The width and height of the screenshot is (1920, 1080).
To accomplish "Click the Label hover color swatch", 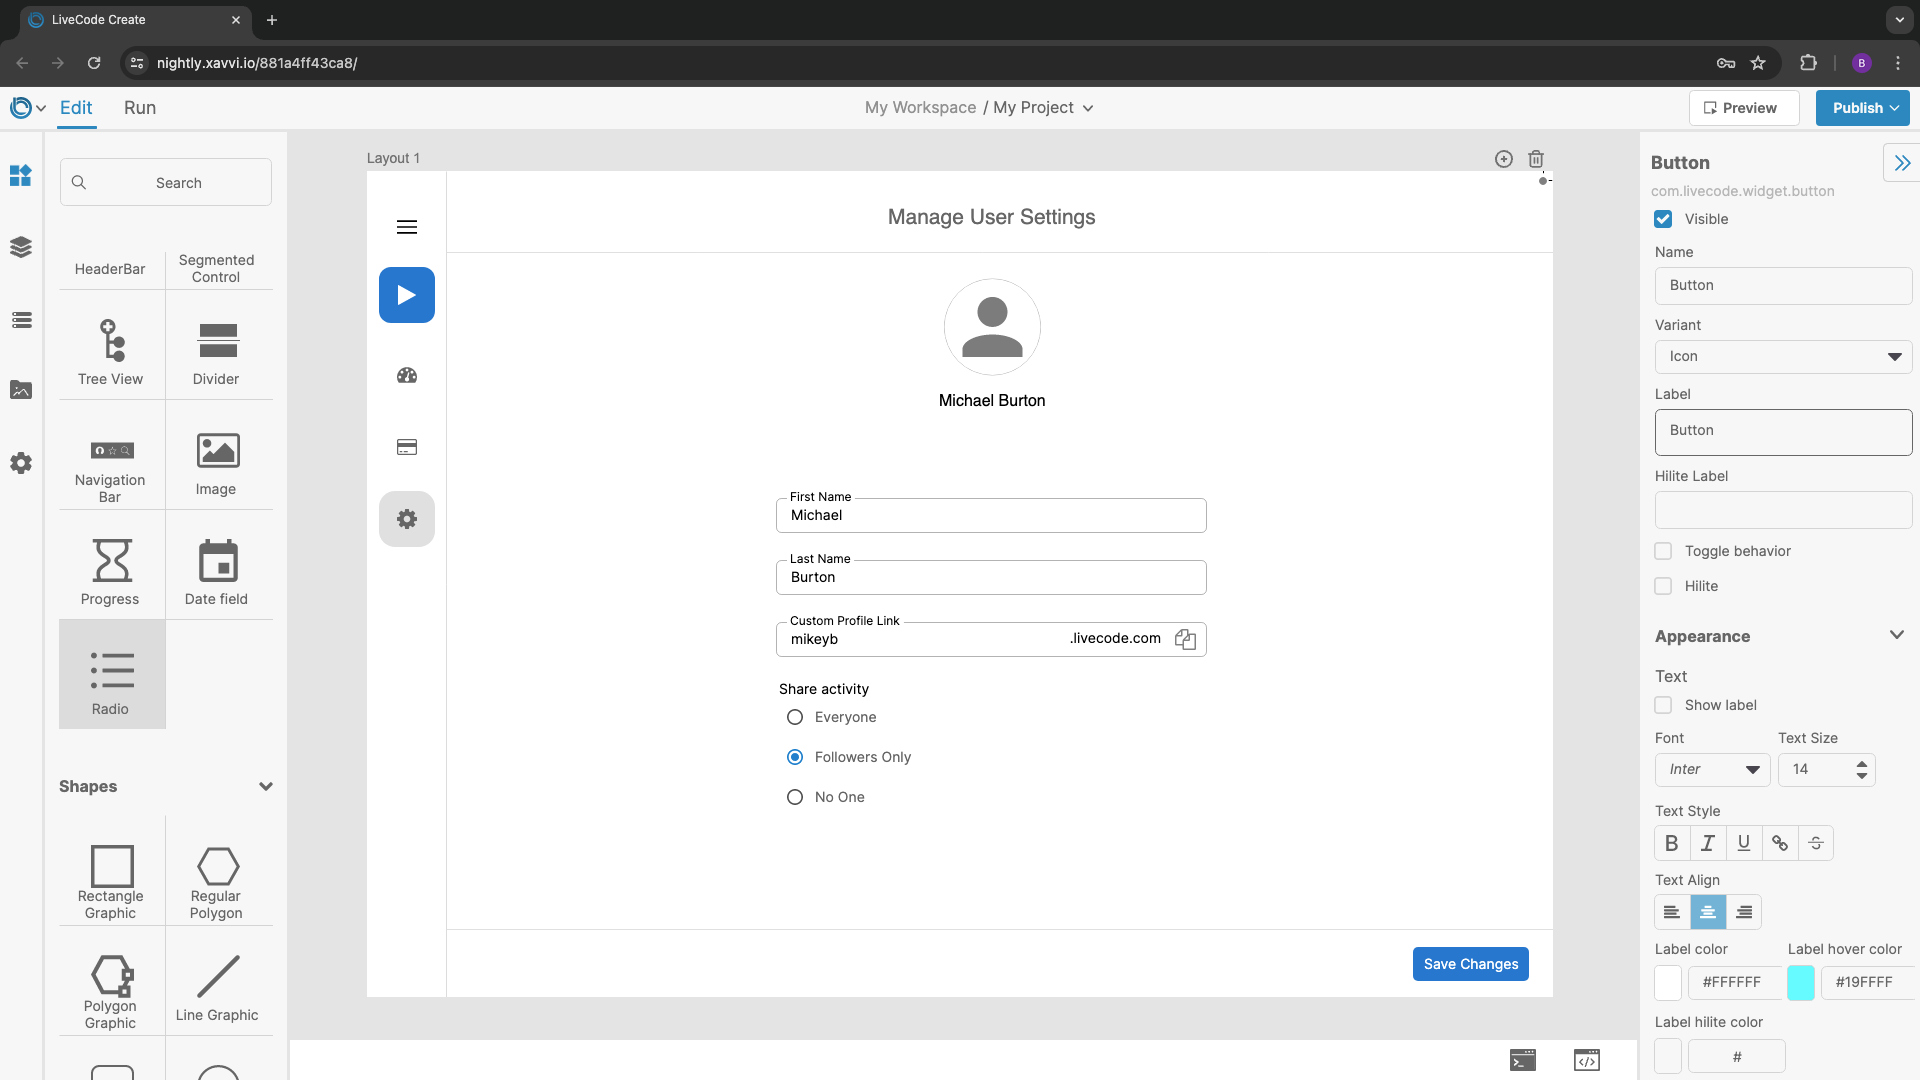I will [x=1800, y=982].
